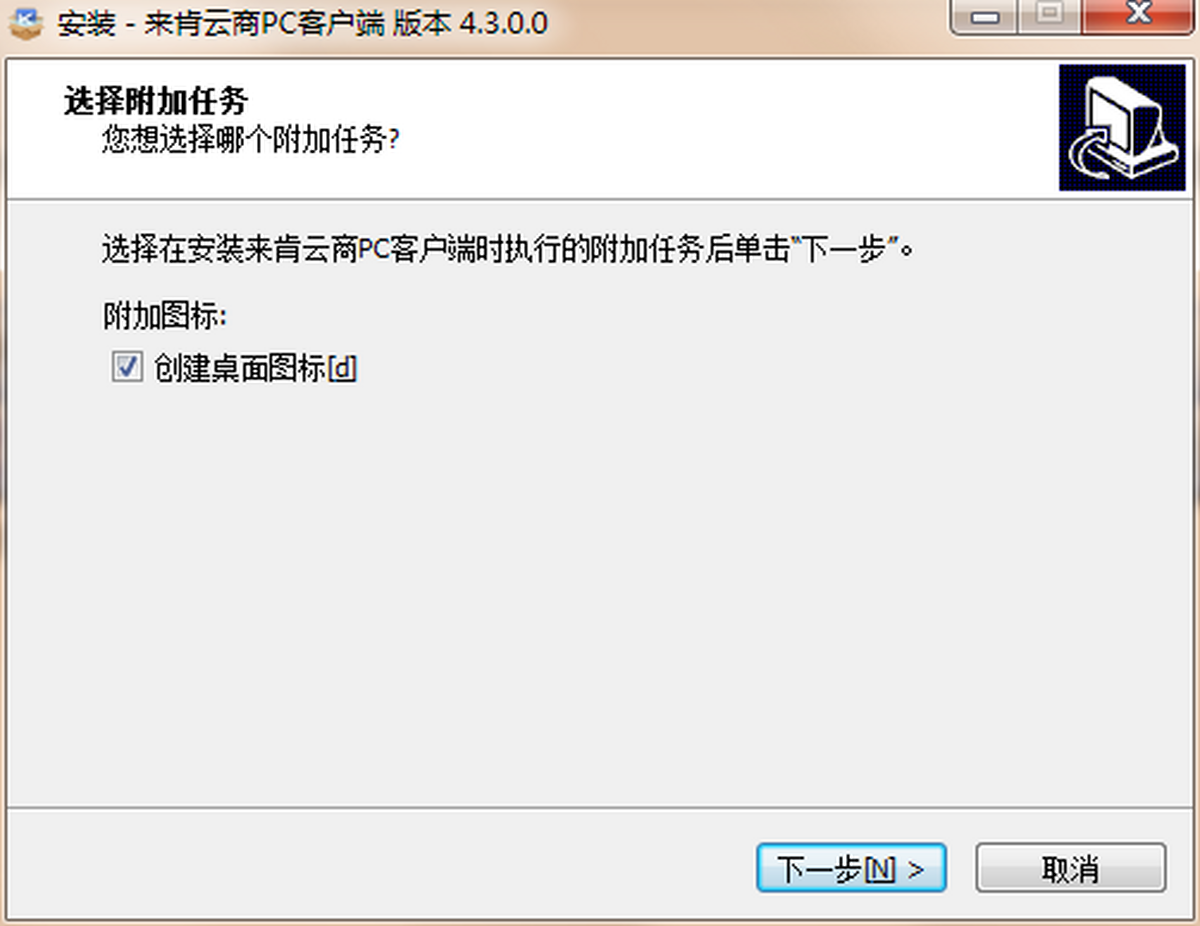Click the greyed-out maximize button
The height and width of the screenshot is (926, 1200).
pos(1047,17)
